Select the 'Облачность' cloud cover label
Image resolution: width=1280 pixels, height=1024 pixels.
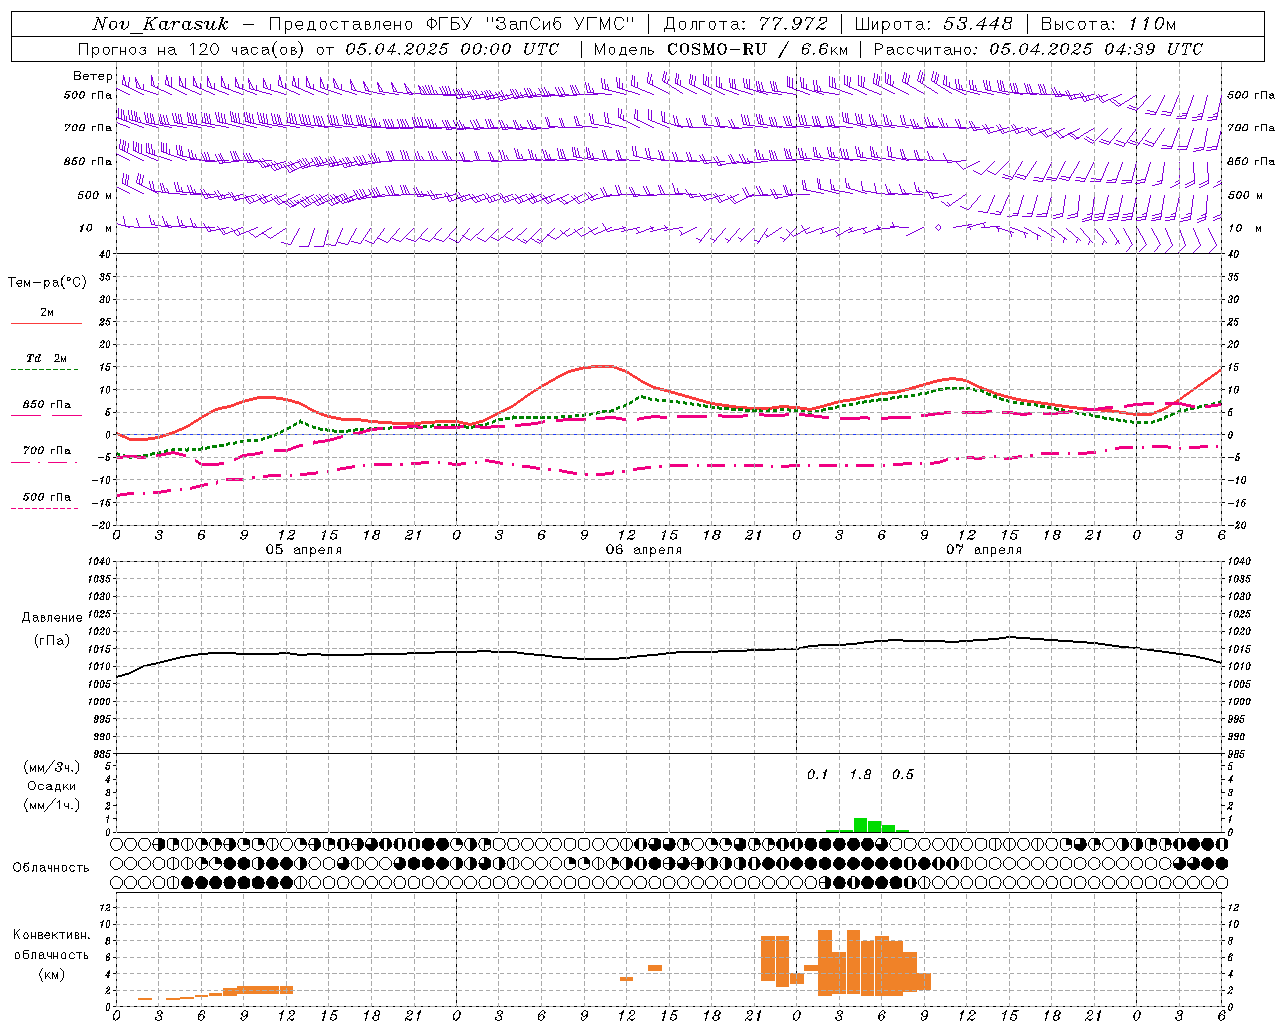click(x=51, y=868)
